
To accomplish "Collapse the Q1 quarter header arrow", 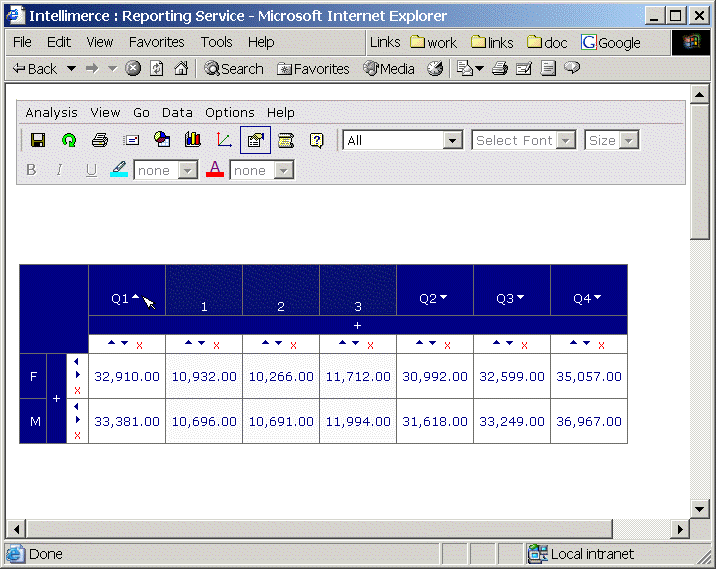I will point(135,296).
